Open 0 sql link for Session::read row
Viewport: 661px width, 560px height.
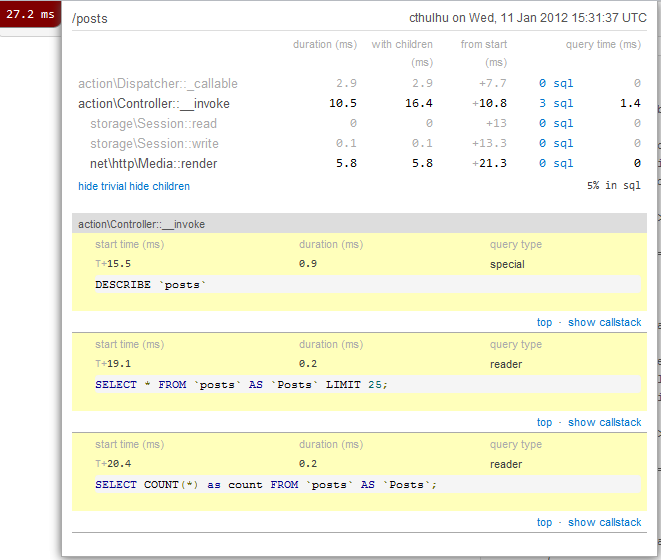pos(556,124)
